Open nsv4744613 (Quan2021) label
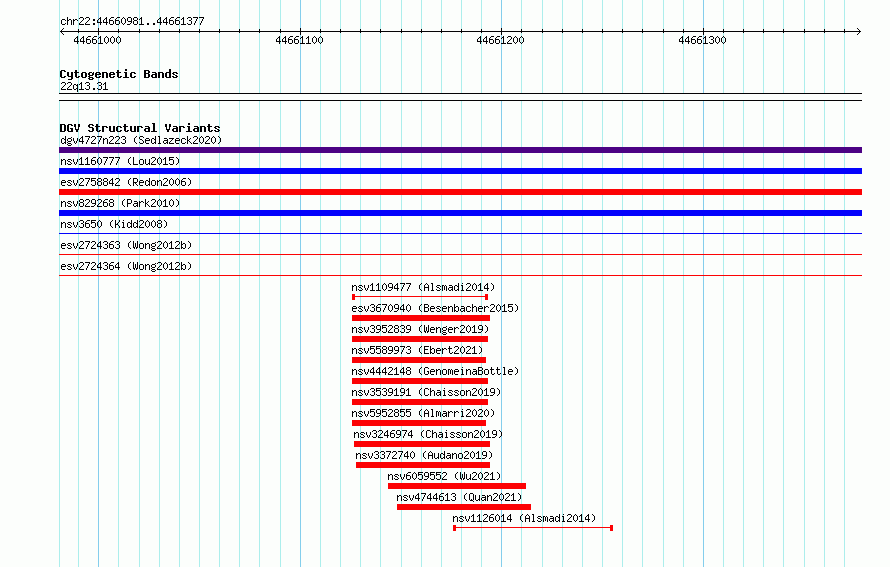The width and height of the screenshot is (890, 567). [x=459, y=497]
